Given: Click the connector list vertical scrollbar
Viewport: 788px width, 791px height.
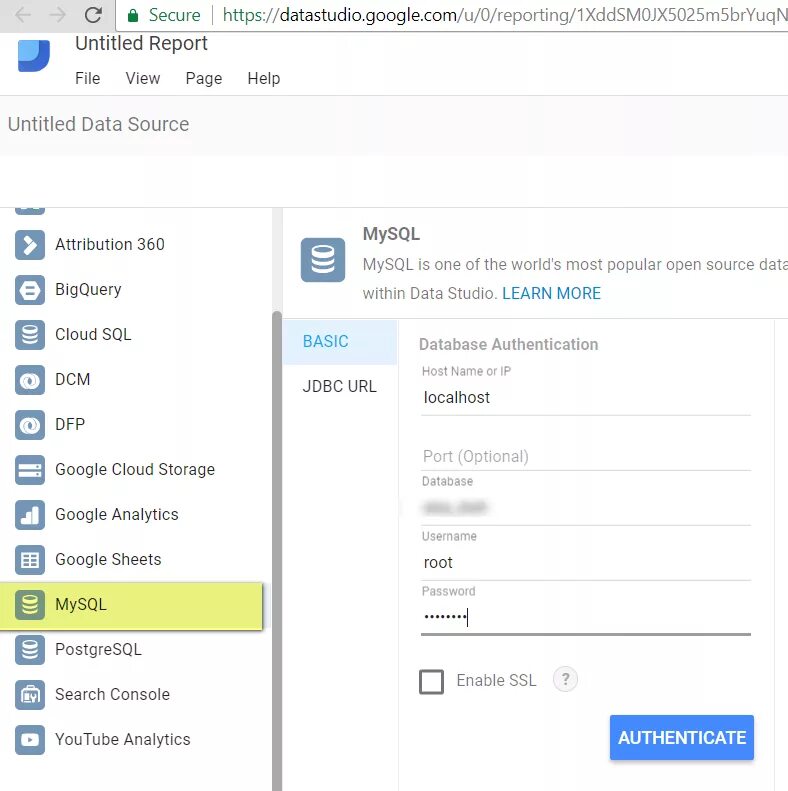Looking at the screenshot, I should (276, 550).
